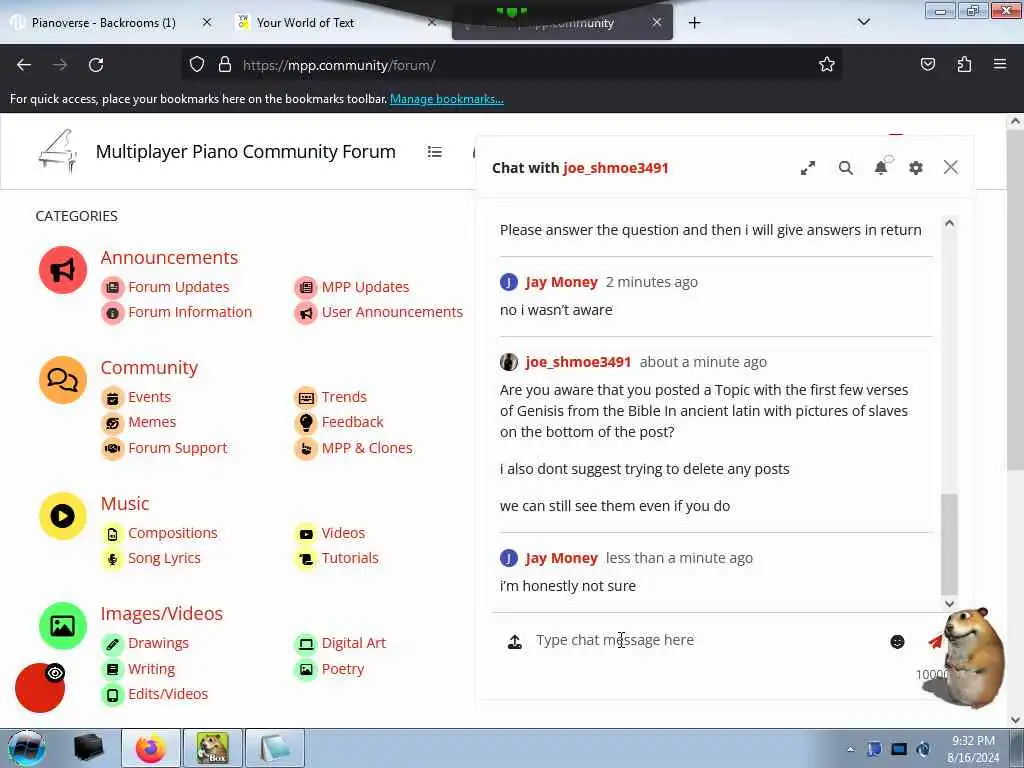The image size is (1024, 768).
Task: Click the Digital Art laptop icon
Action: coord(306,644)
